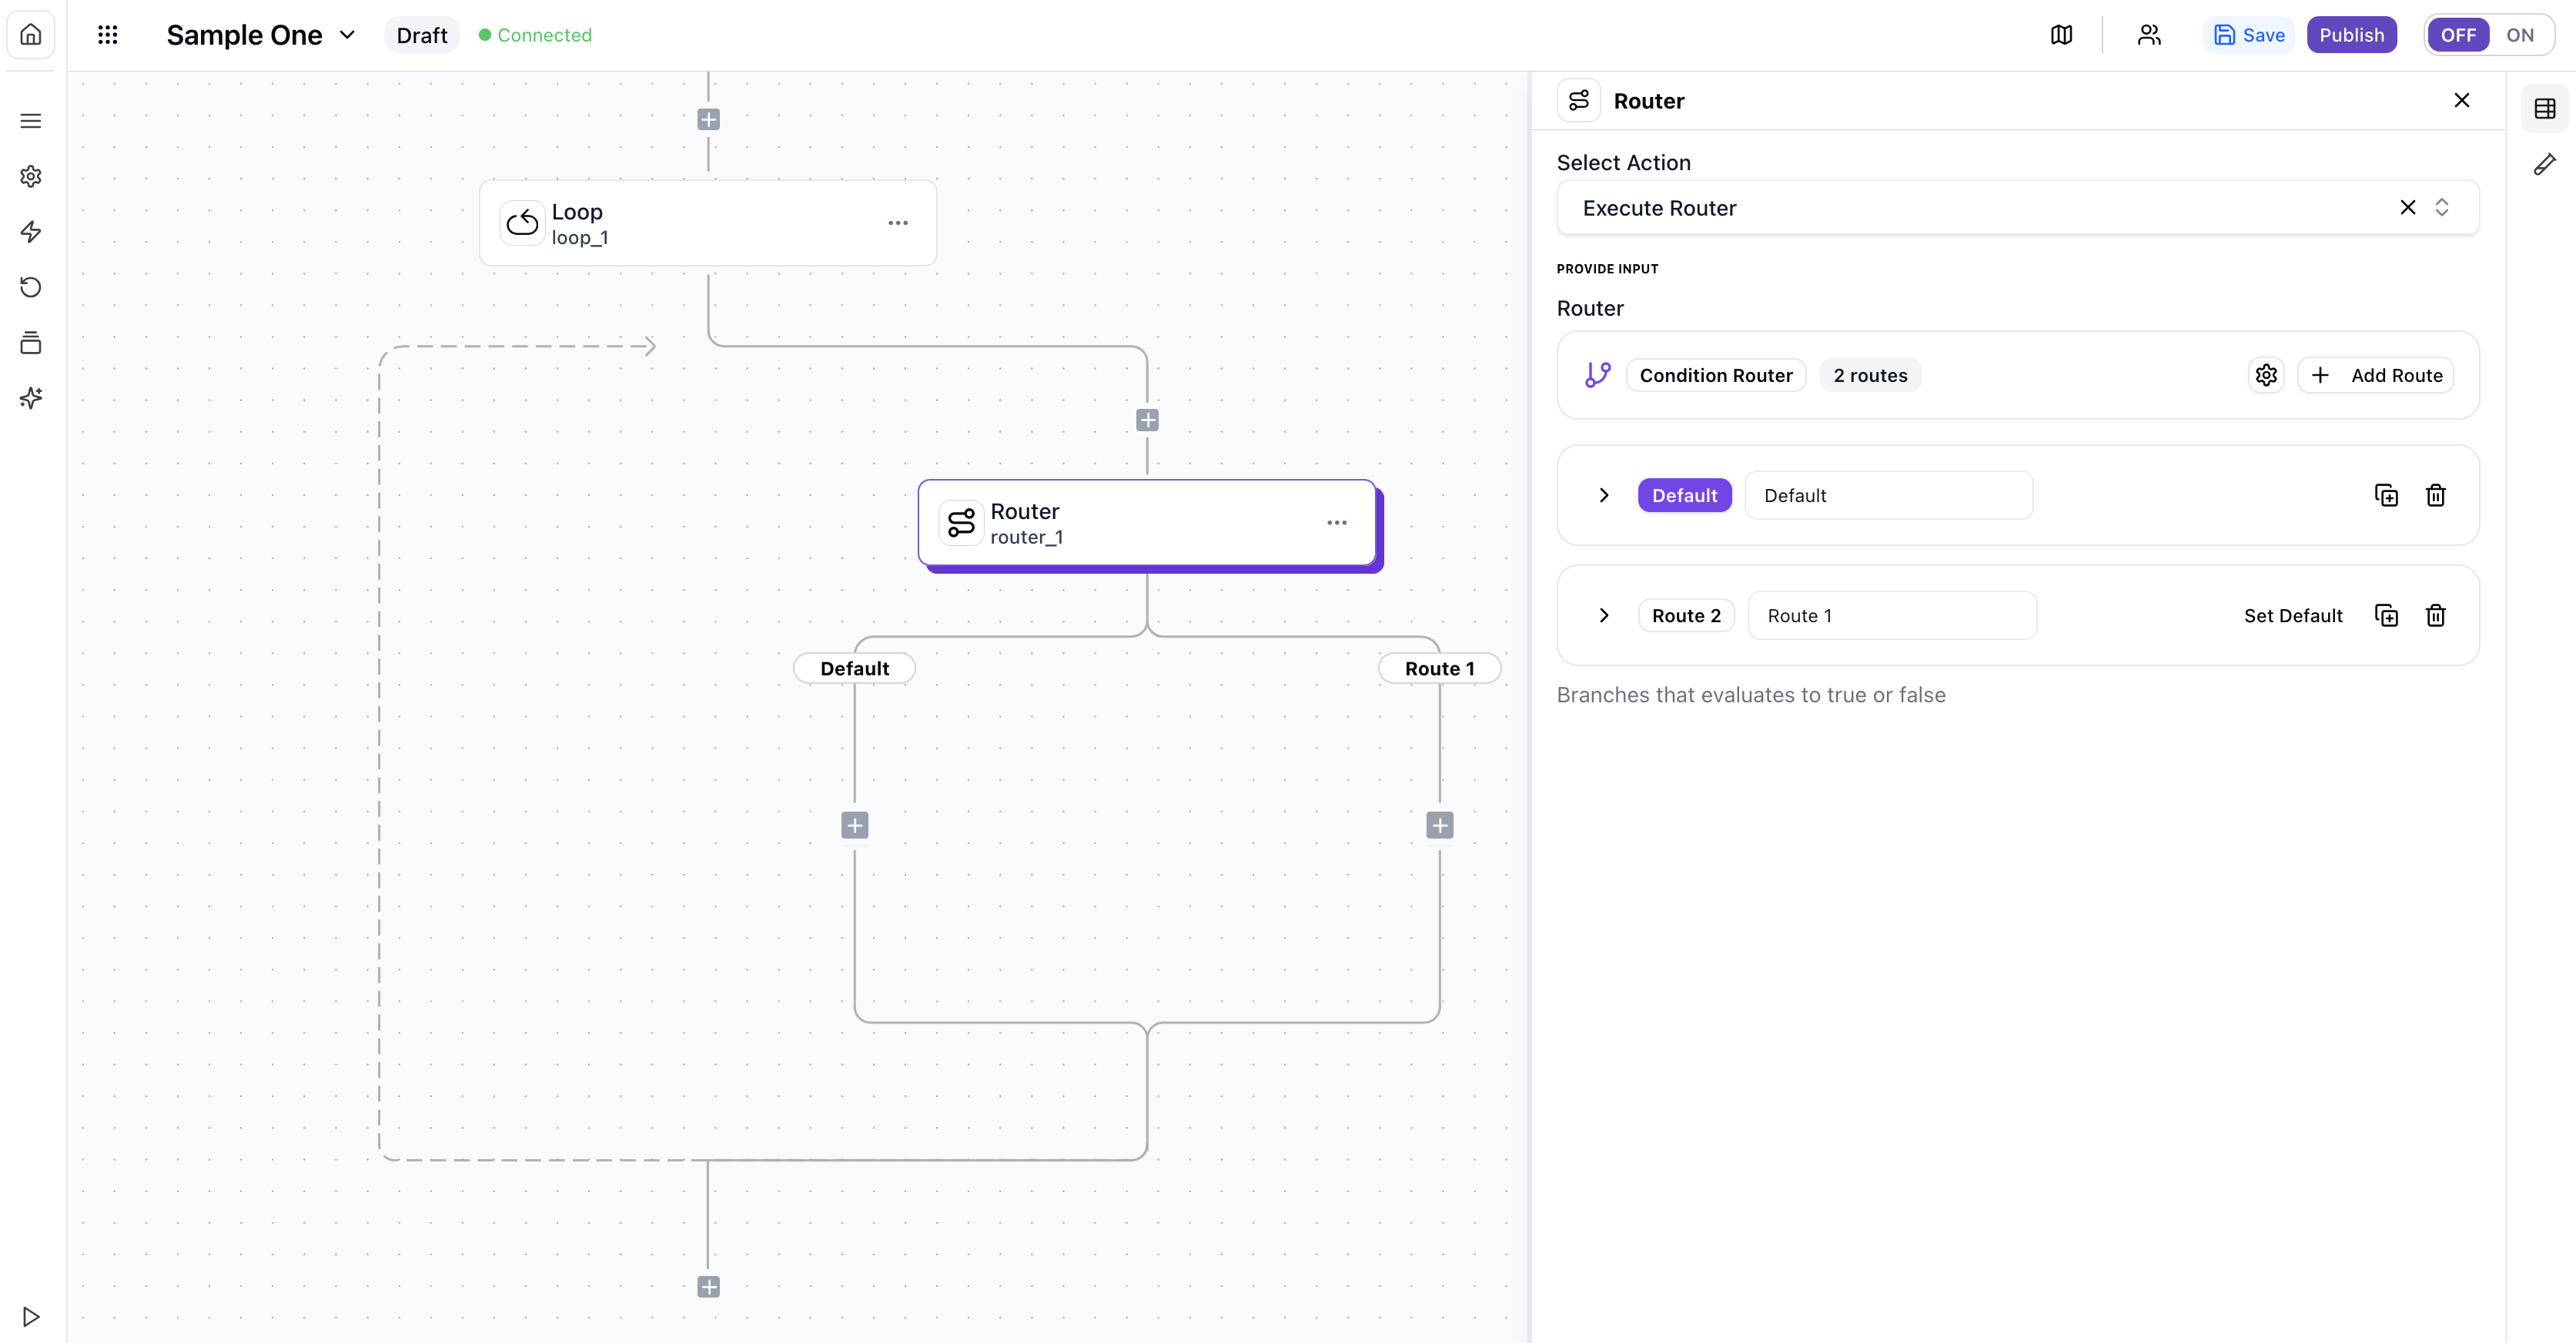Select the table view icon on the right edge
The width and height of the screenshot is (2576, 1343).
pyautogui.click(x=2546, y=108)
